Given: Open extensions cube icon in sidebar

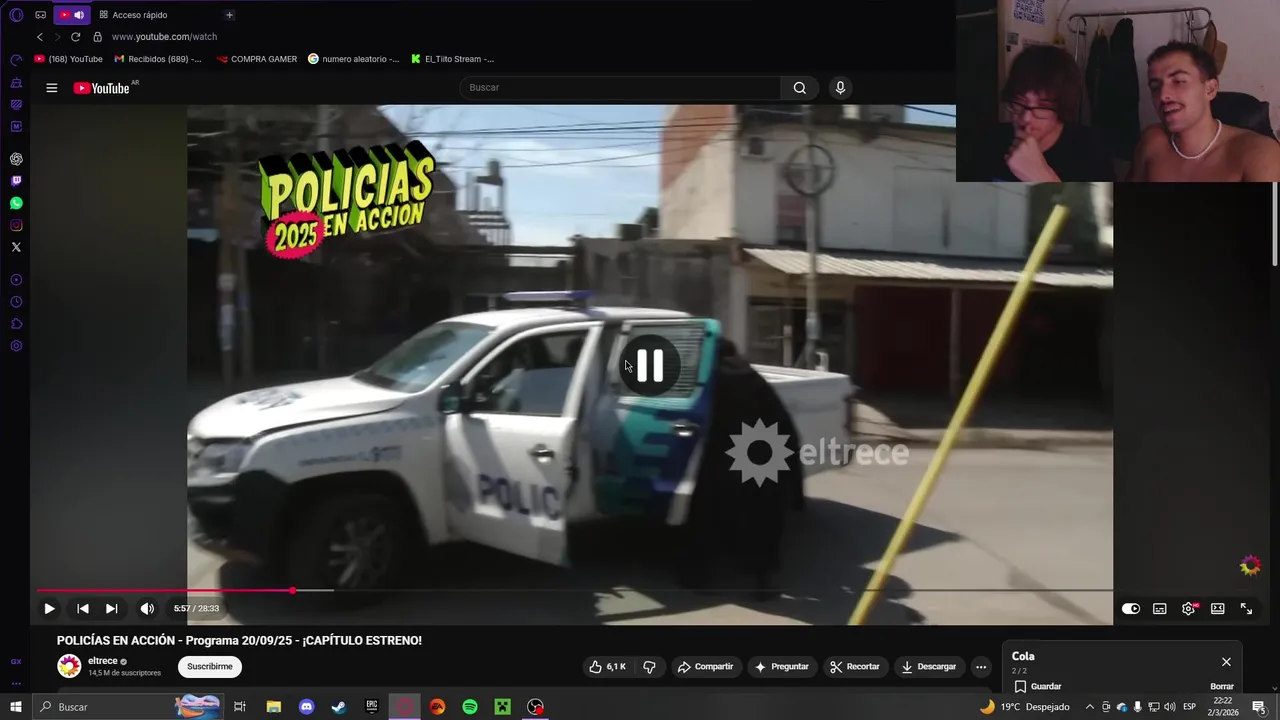Looking at the screenshot, I should point(16,324).
